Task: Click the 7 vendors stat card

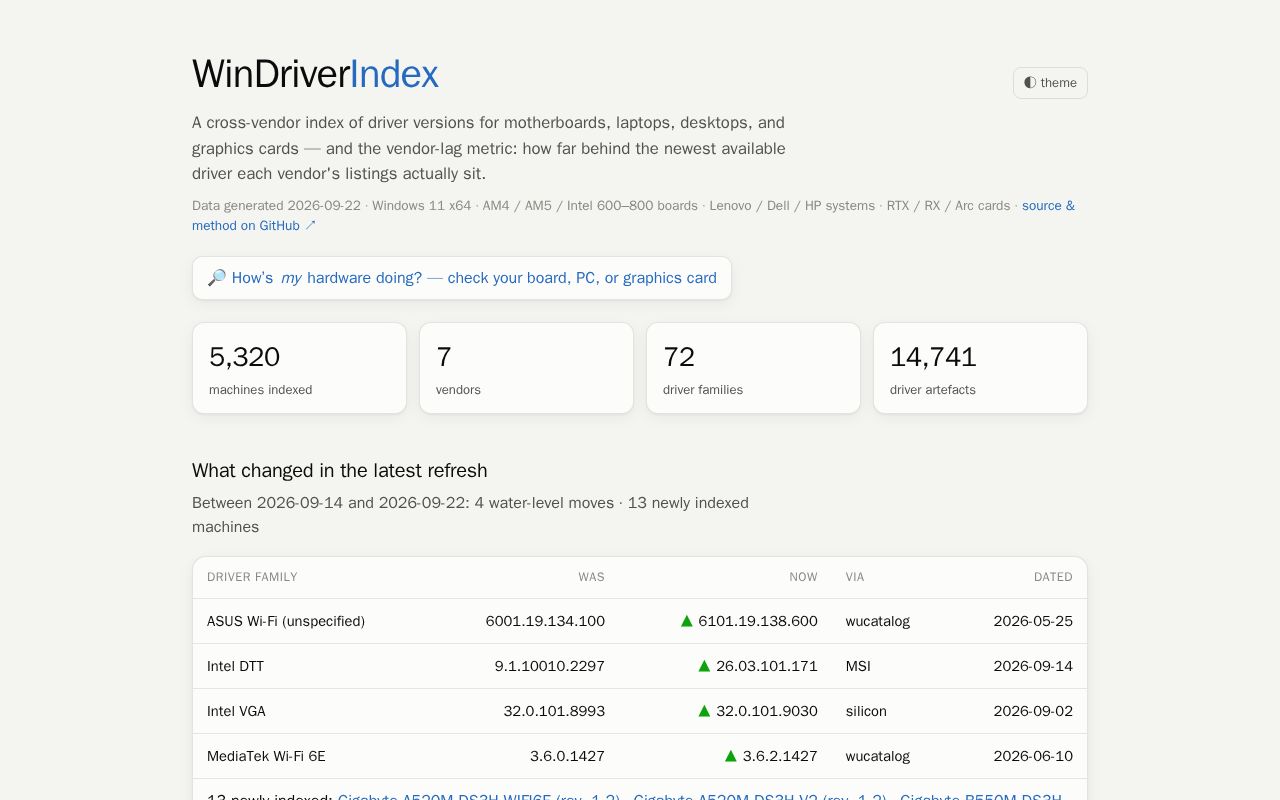Action: (x=526, y=368)
